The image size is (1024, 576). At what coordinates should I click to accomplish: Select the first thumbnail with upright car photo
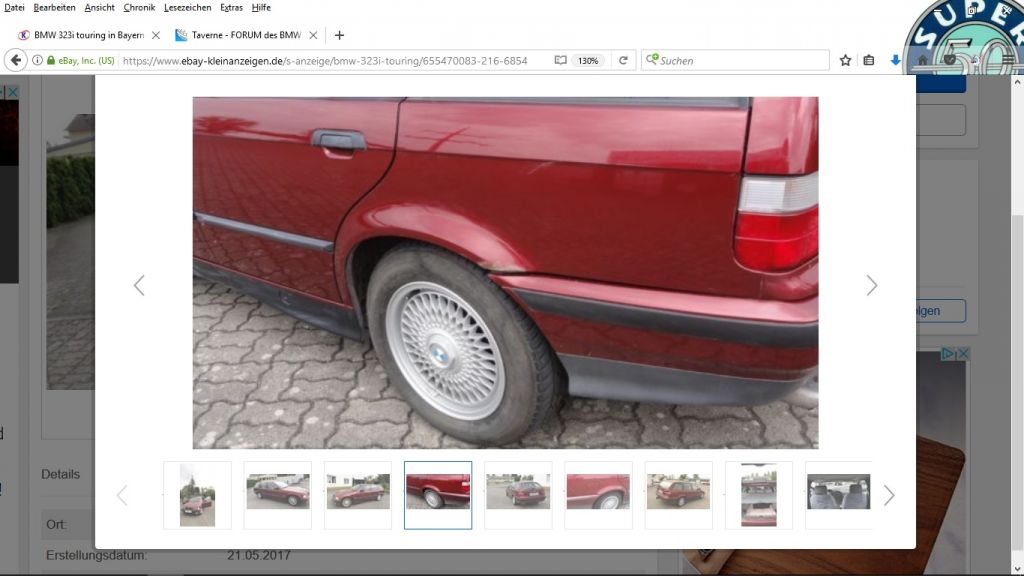click(x=197, y=495)
